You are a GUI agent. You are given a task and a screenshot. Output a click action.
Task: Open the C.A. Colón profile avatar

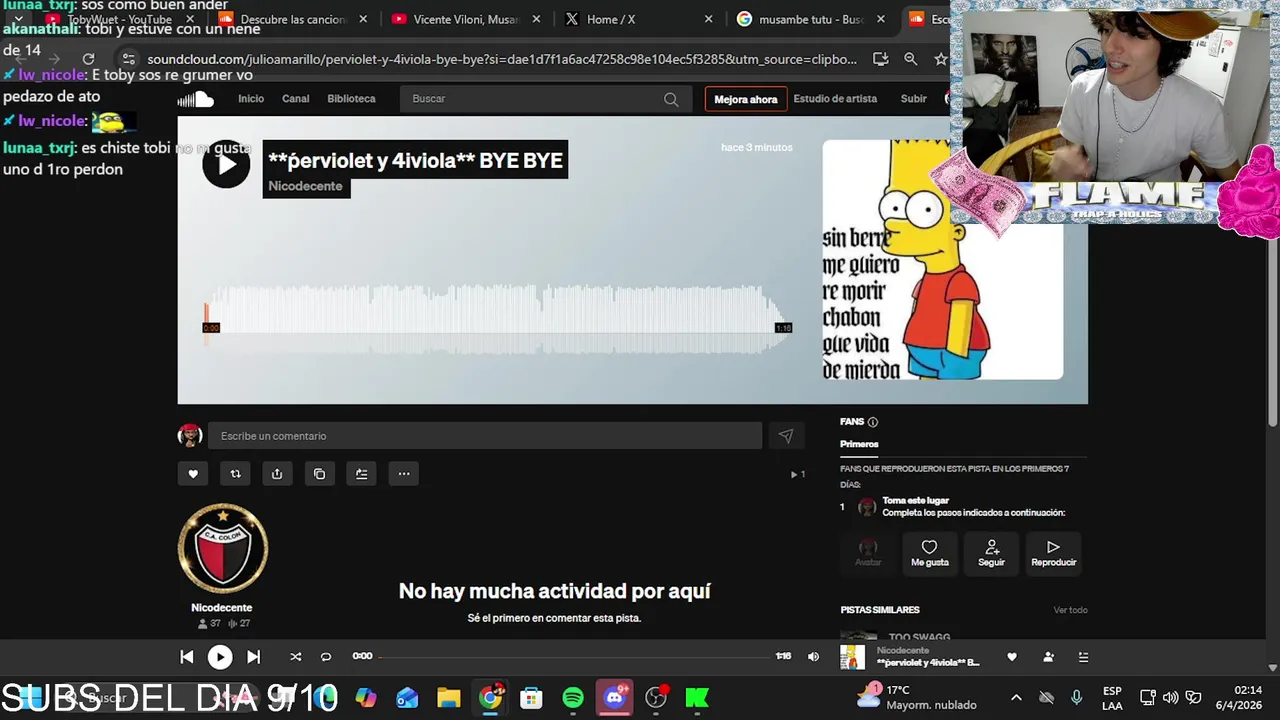222,549
